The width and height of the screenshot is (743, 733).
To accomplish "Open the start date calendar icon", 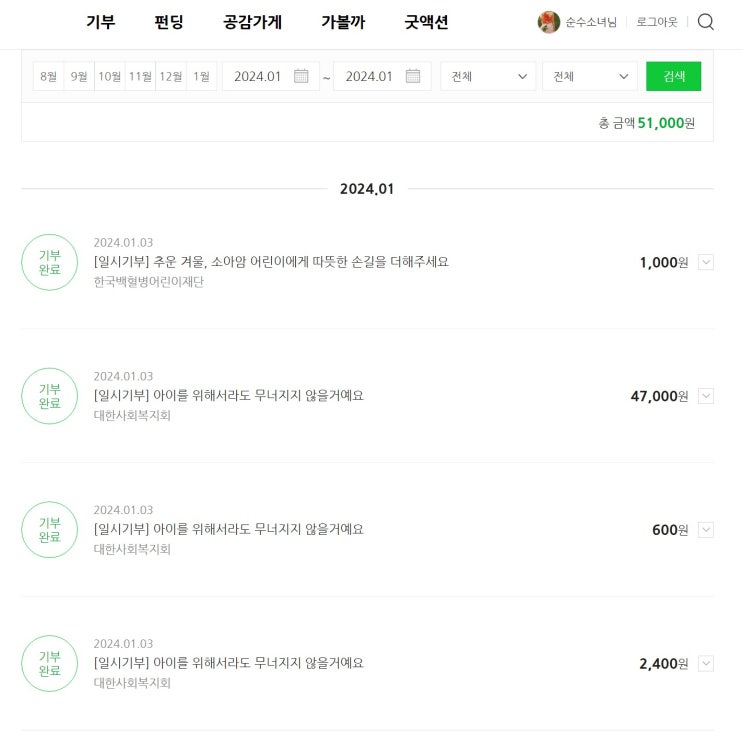I will click(x=301, y=76).
